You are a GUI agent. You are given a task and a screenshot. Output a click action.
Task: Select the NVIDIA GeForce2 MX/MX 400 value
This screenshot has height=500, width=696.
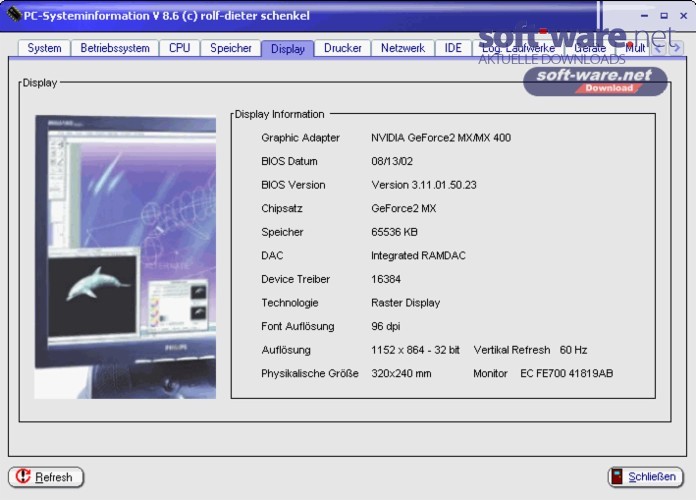pos(441,138)
